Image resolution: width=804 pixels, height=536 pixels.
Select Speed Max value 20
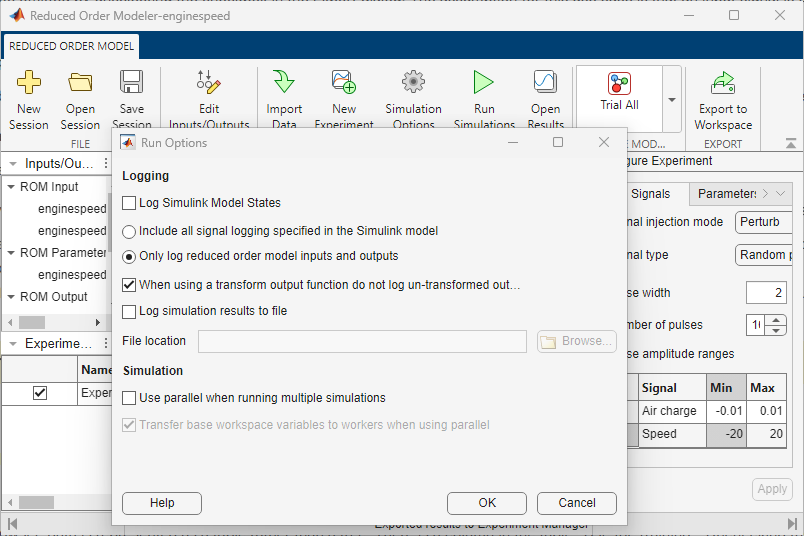coord(766,434)
